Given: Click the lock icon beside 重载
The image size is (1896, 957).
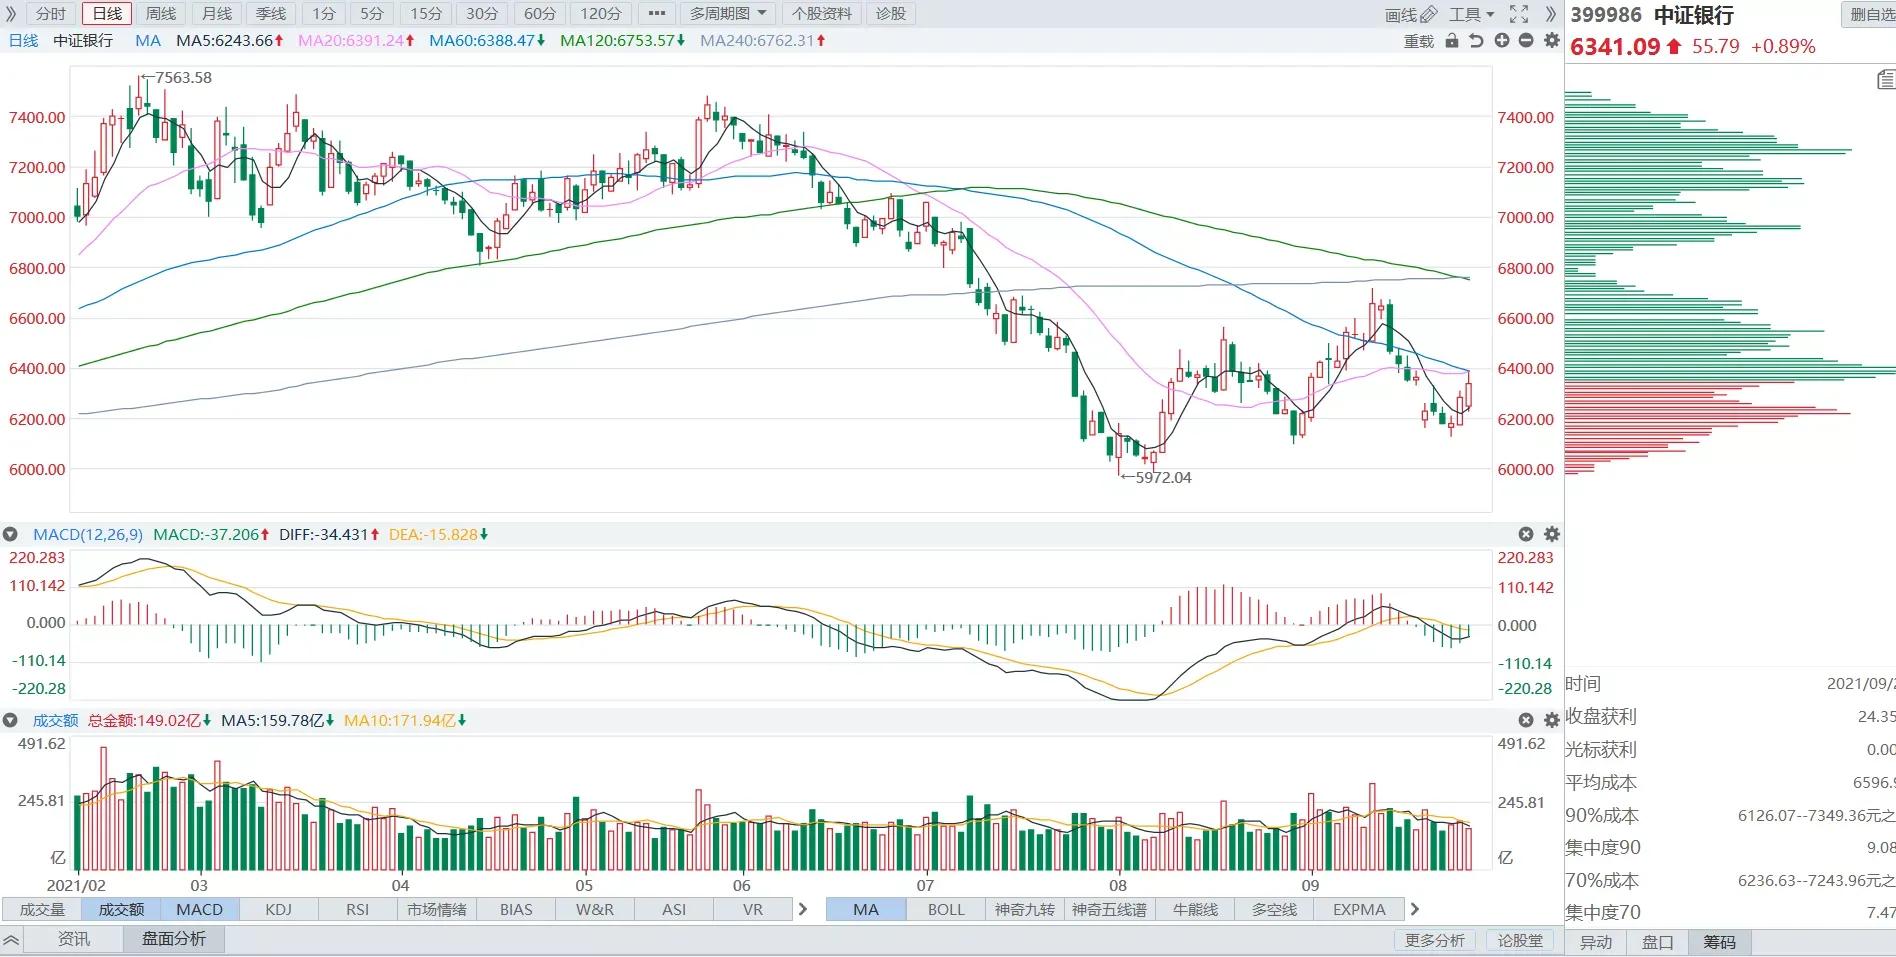Looking at the screenshot, I should click(1452, 41).
